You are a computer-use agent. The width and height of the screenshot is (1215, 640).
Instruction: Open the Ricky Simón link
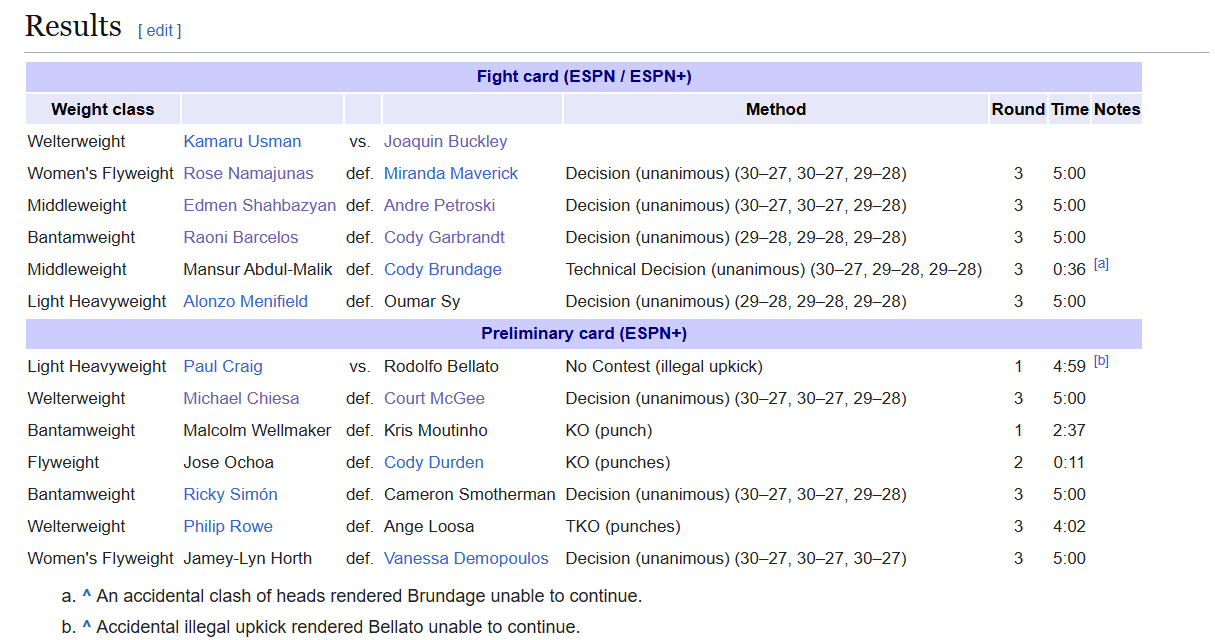pyautogui.click(x=231, y=494)
